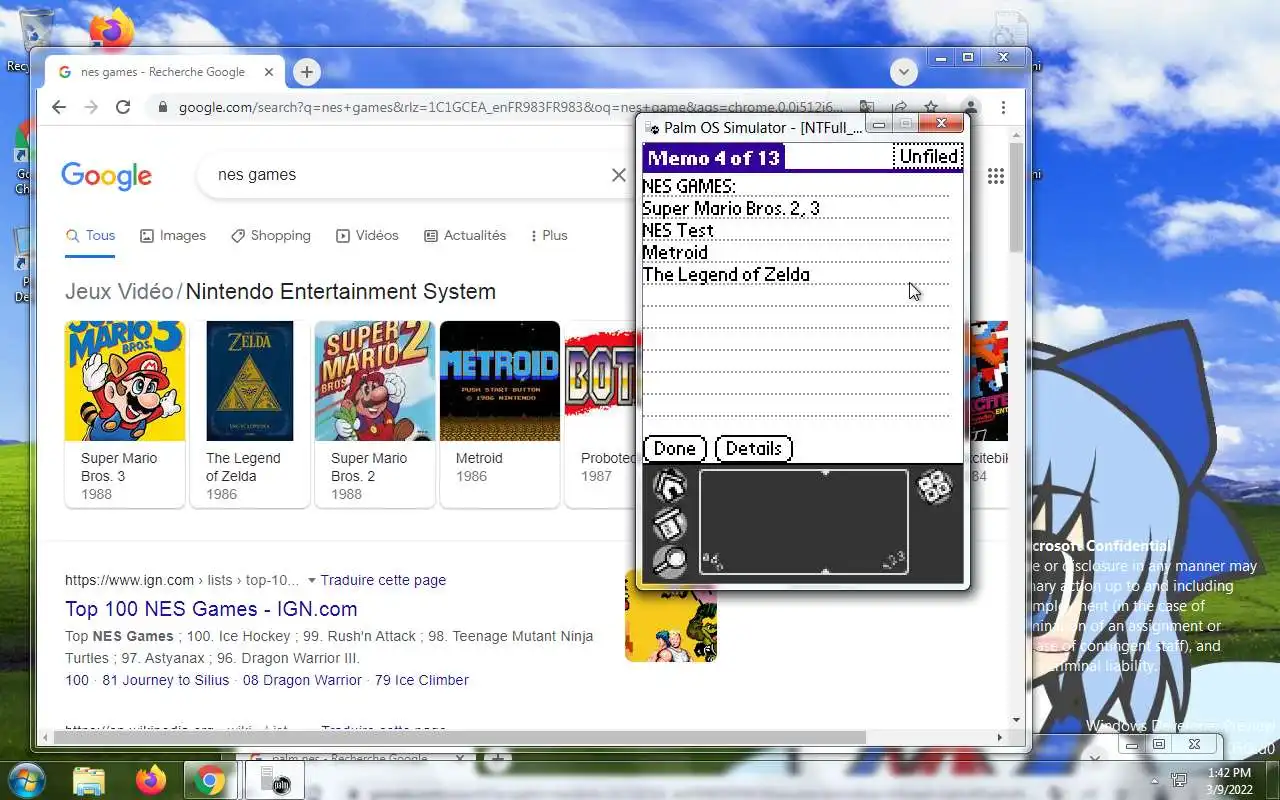Switch to Actualités search tab
Screen dimensions: 1280x800
pyautogui.click(x=467, y=236)
